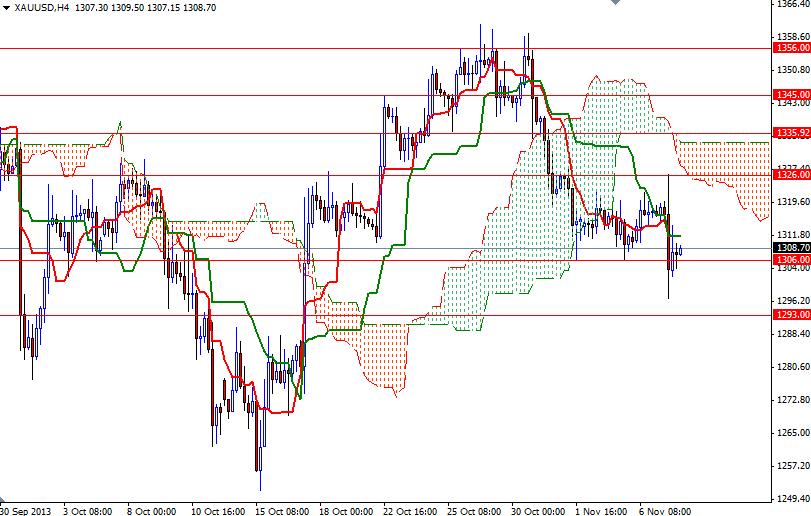The width and height of the screenshot is (811, 516).
Task: Click the 6 Nov 08:00 time label
Action: (665, 510)
